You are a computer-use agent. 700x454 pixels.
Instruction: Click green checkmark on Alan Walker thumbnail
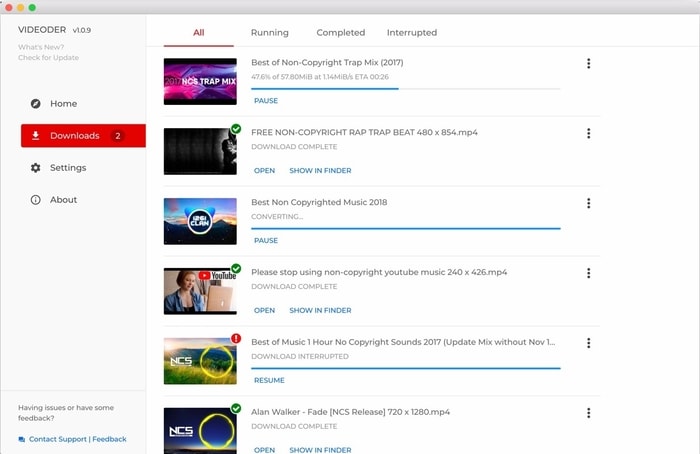(x=236, y=408)
